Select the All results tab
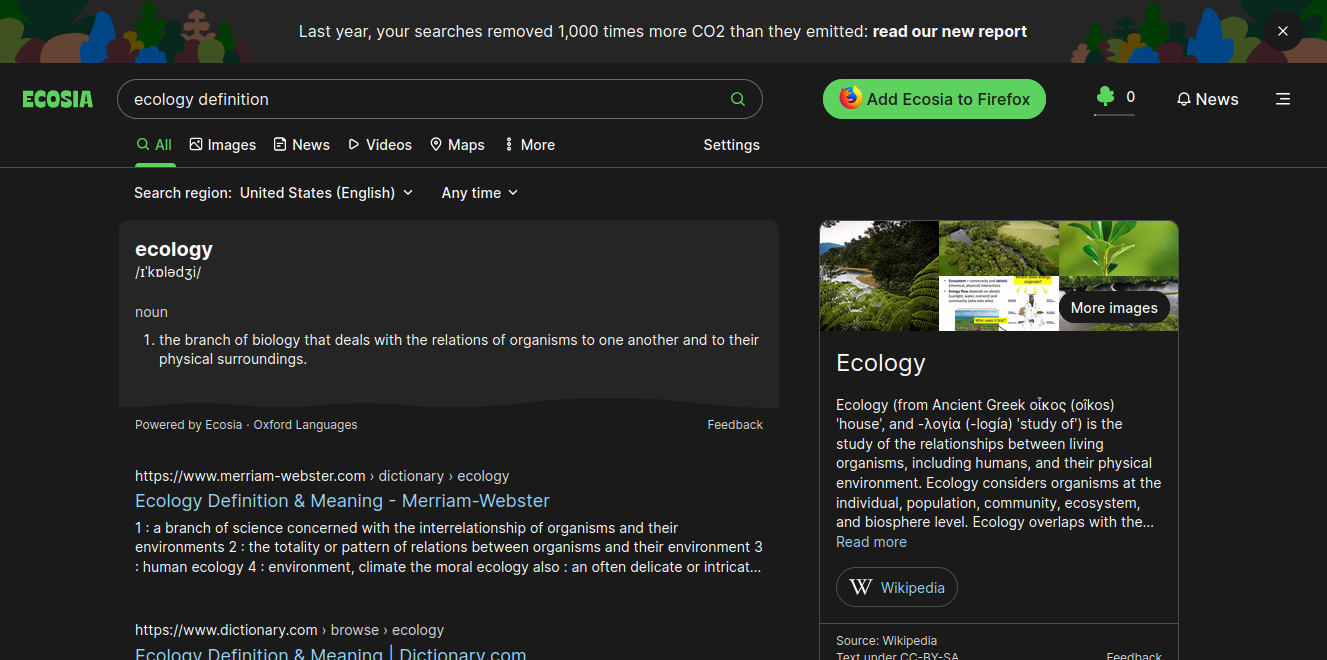Viewport: 1327px width, 660px height. 155,145
